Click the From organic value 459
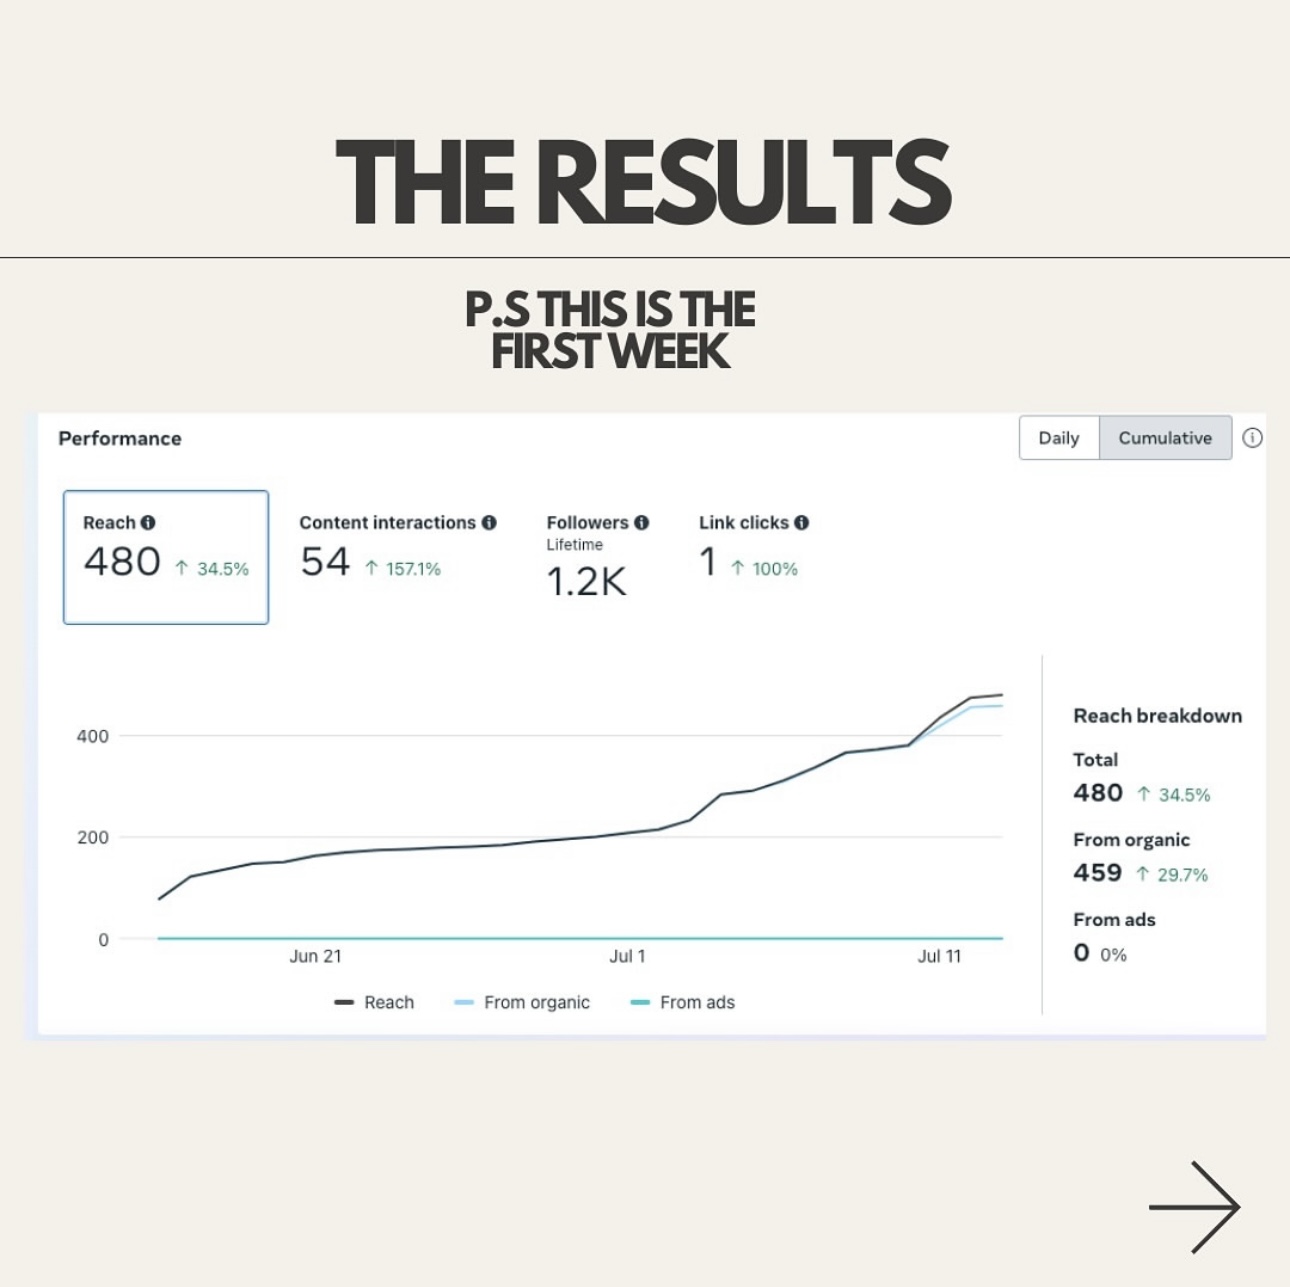The height and width of the screenshot is (1287, 1290). [1098, 873]
